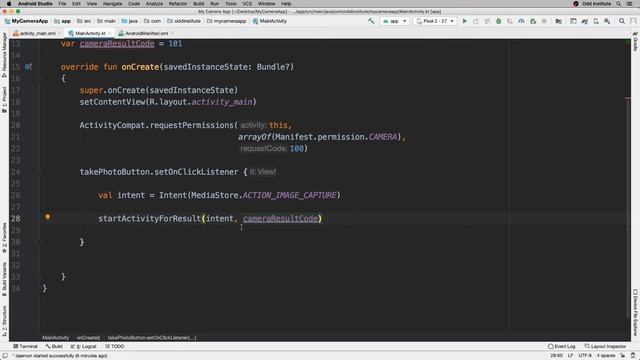The image size is (640, 360).
Task: Click the override gutter icon on line 15
Action: tap(28, 67)
